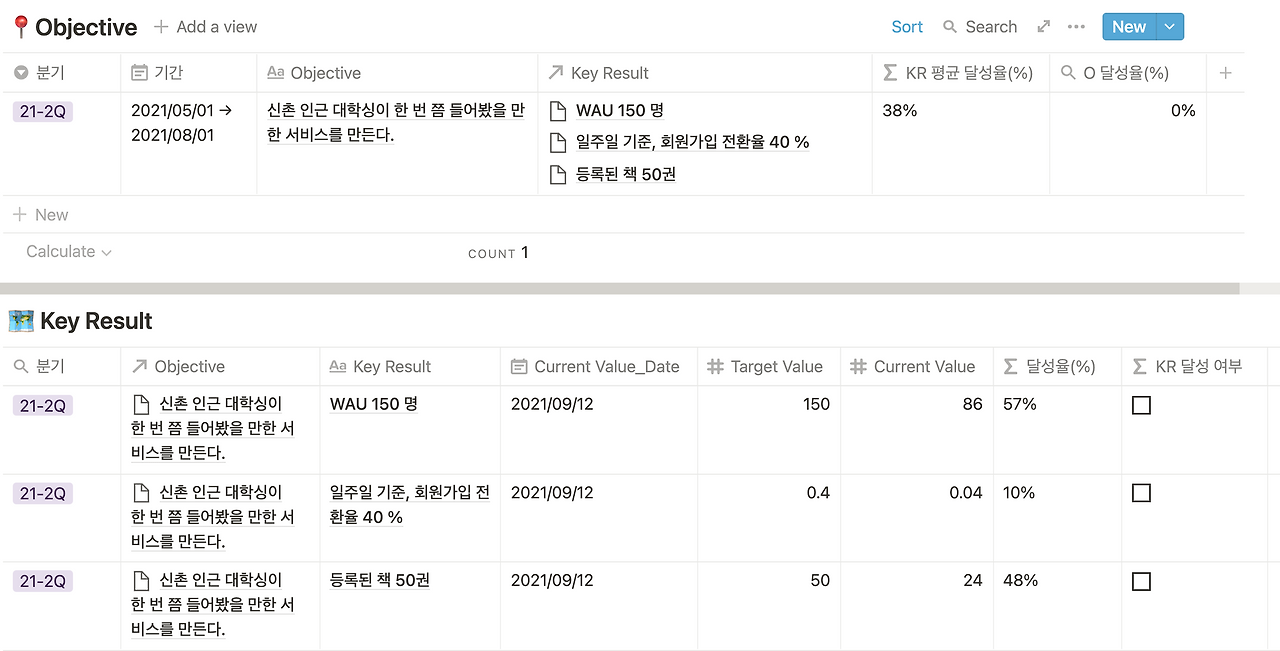Click the plus icon to add a column

click(1226, 73)
